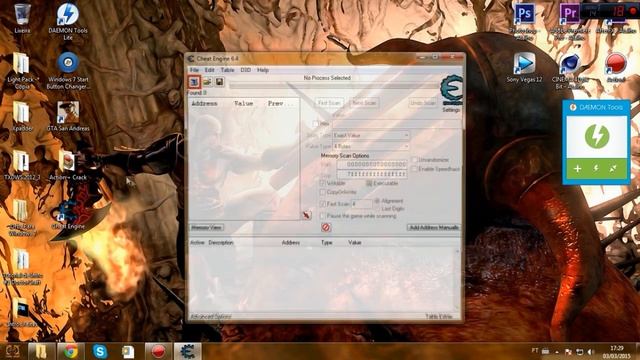Launch GTA San Andreas desktop shortcut
The image size is (640, 360).
pyautogui.click(x=68, y=116)
